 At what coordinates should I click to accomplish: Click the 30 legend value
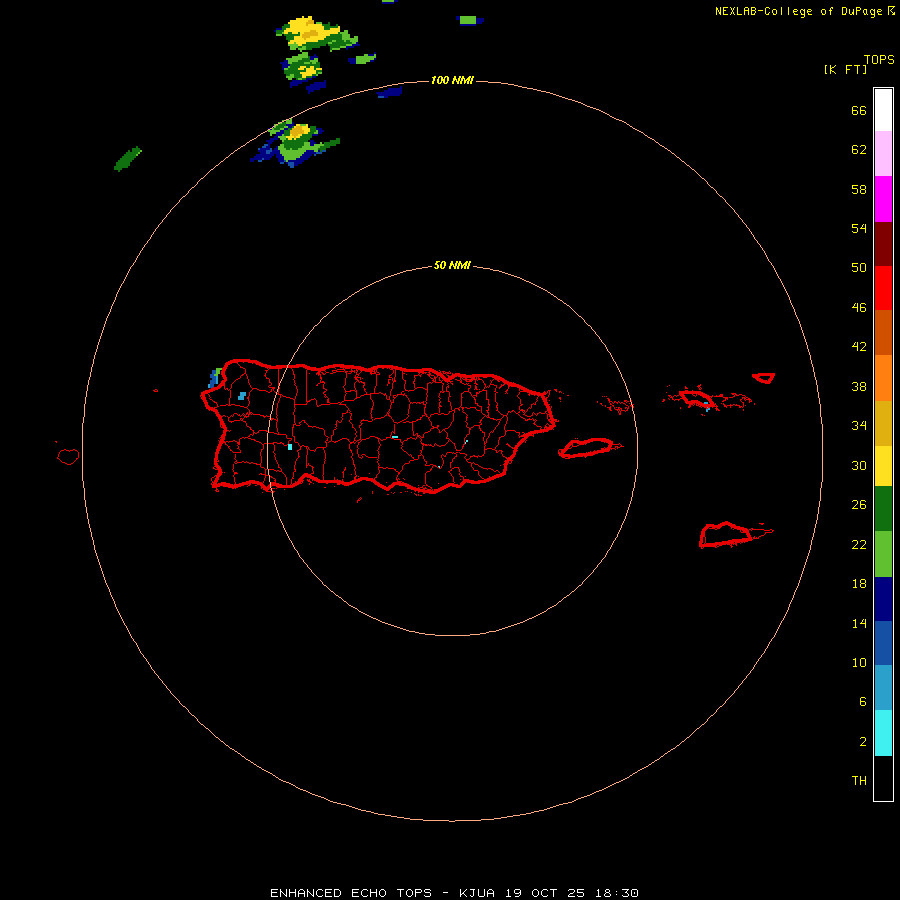click(859, 465)
